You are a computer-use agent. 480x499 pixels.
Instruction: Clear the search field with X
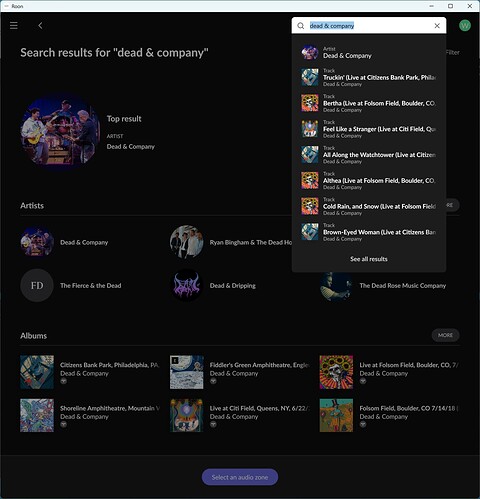tap(437, 26)
